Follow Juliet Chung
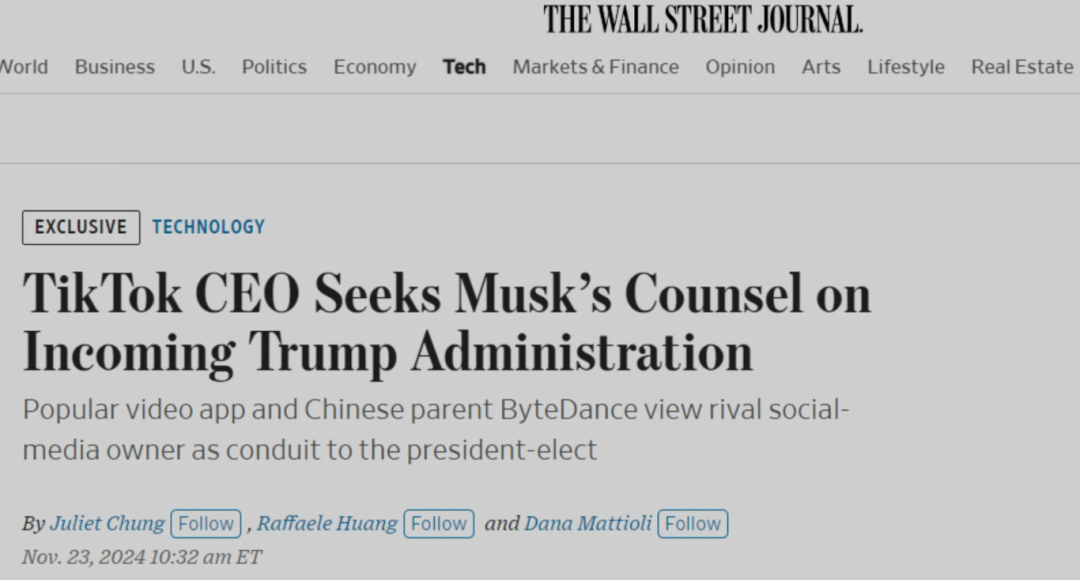 206,524
